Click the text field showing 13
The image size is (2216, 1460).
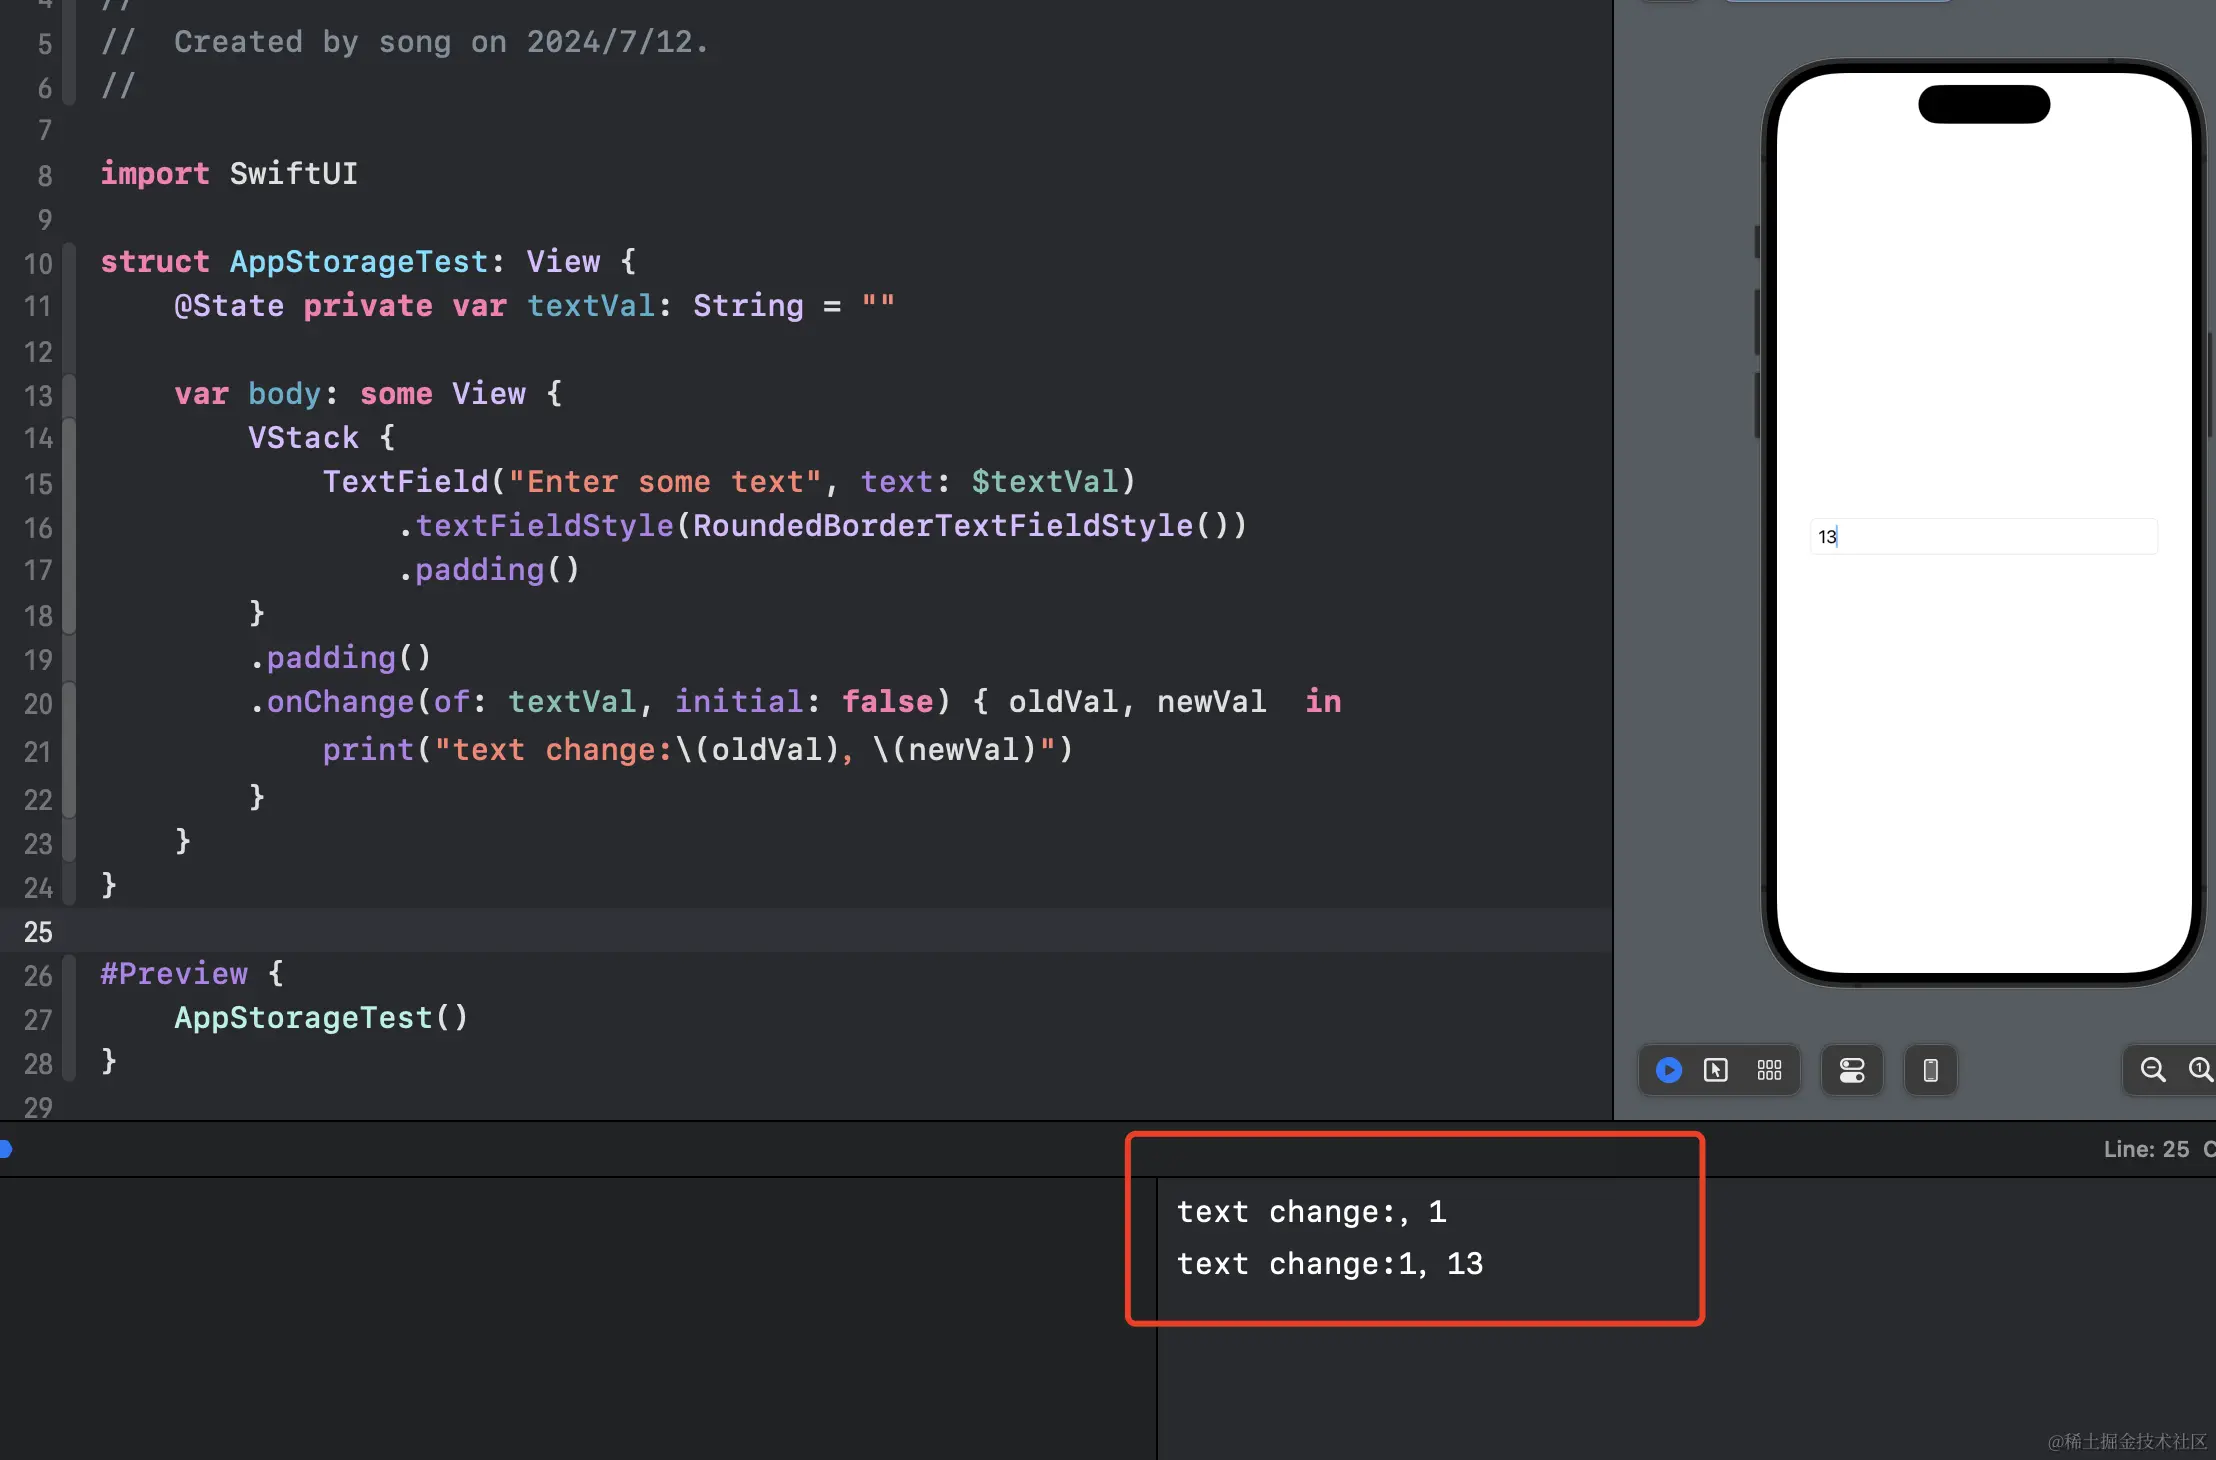(1982, 537)
